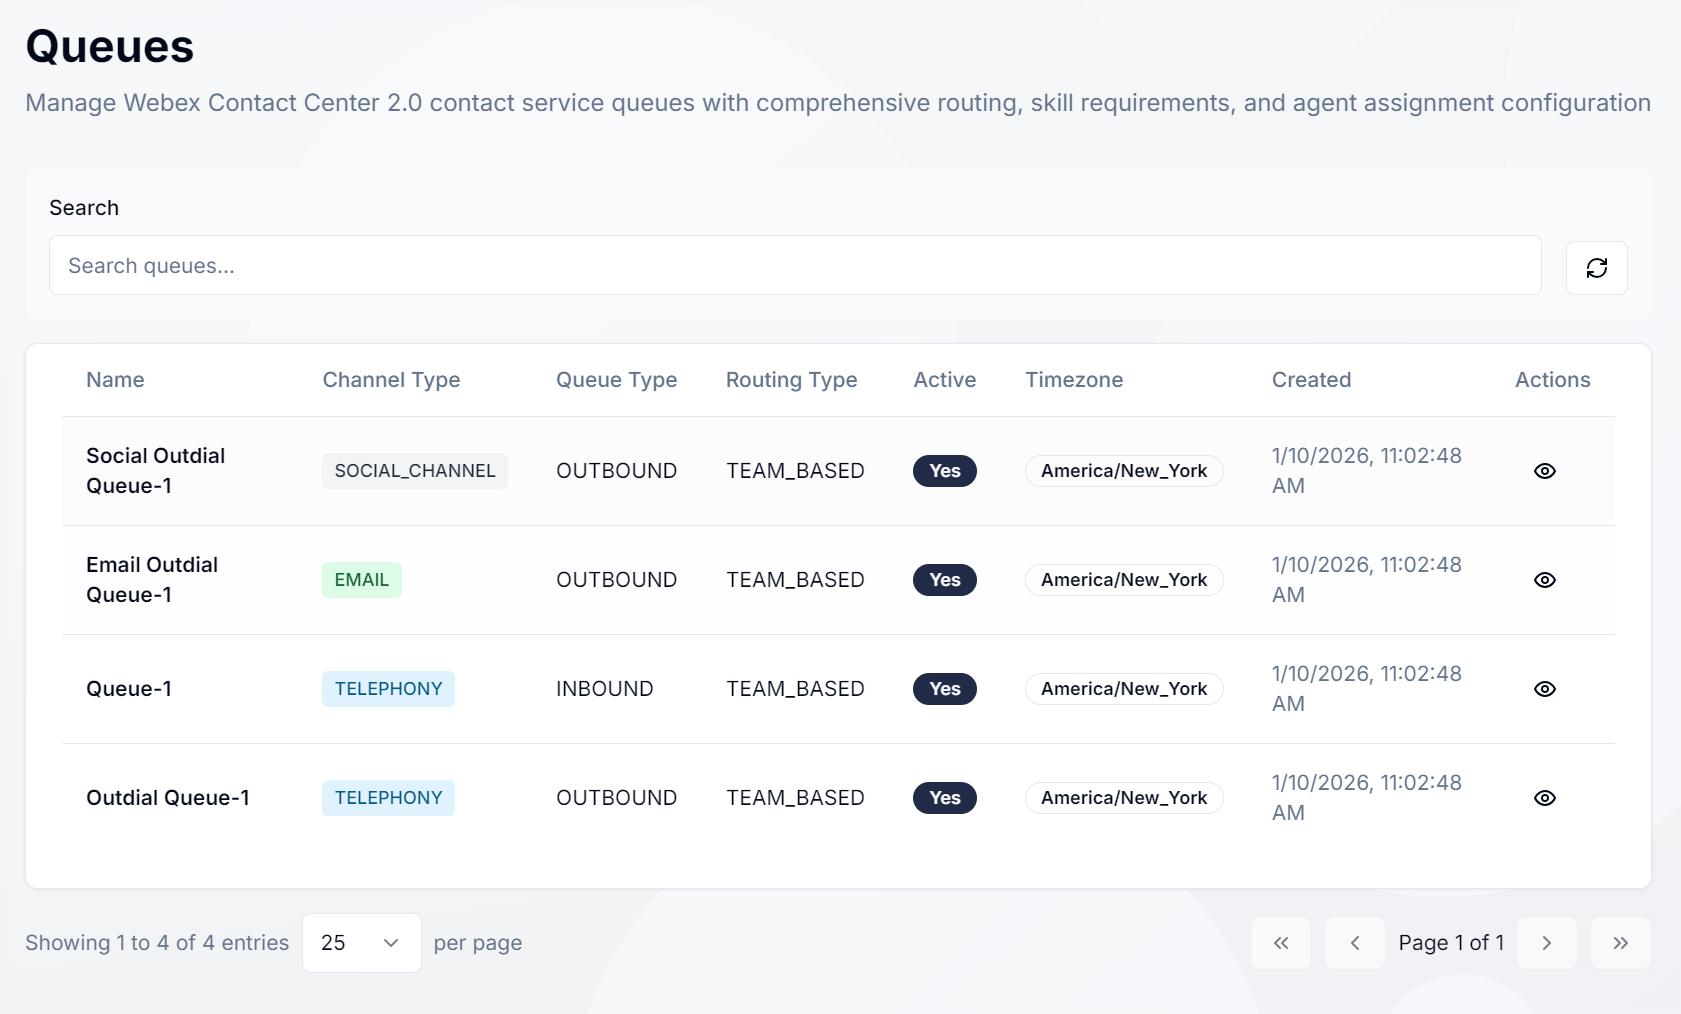Viewport: 1681px width, 1014px height.
Task: Open details view for Outdial Queue-1
Action: (1544, 797)
